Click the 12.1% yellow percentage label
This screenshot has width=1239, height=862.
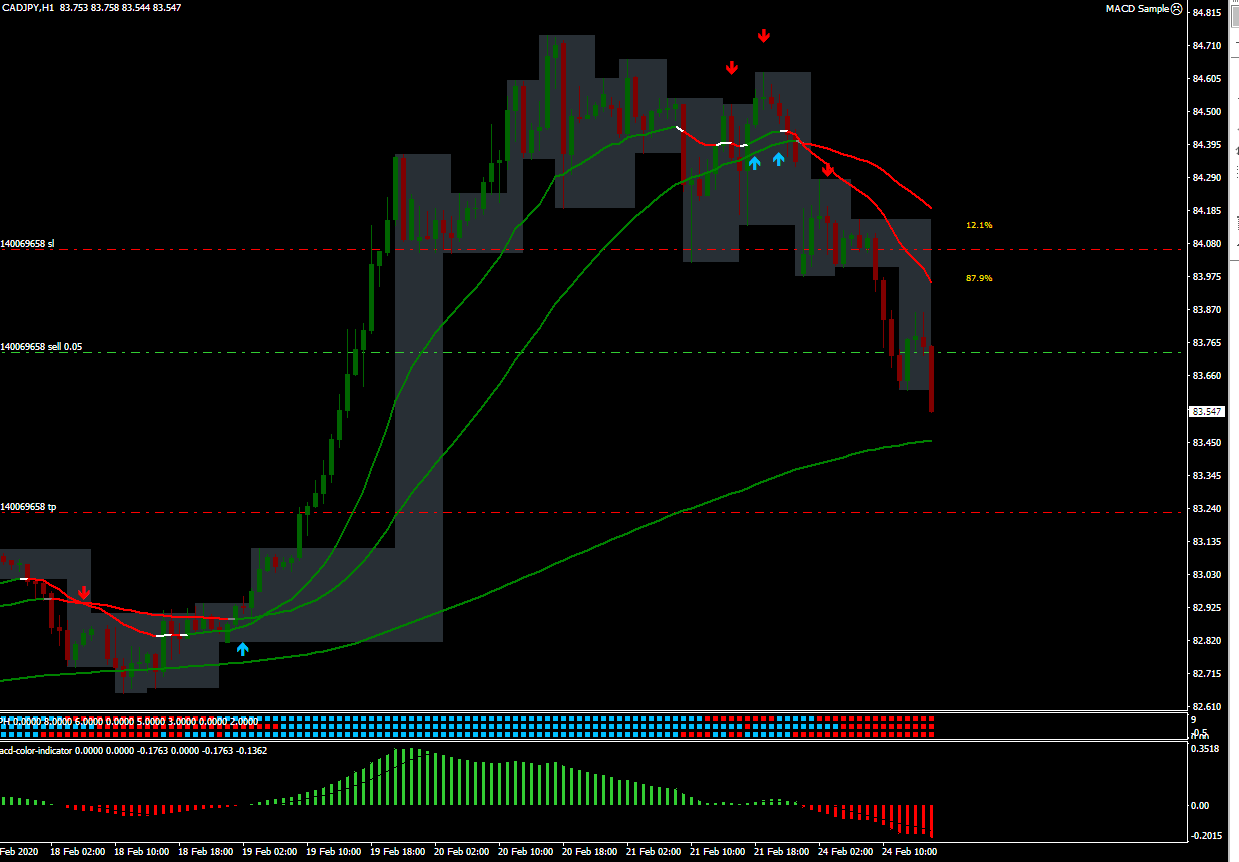click(x=979, y=225)
